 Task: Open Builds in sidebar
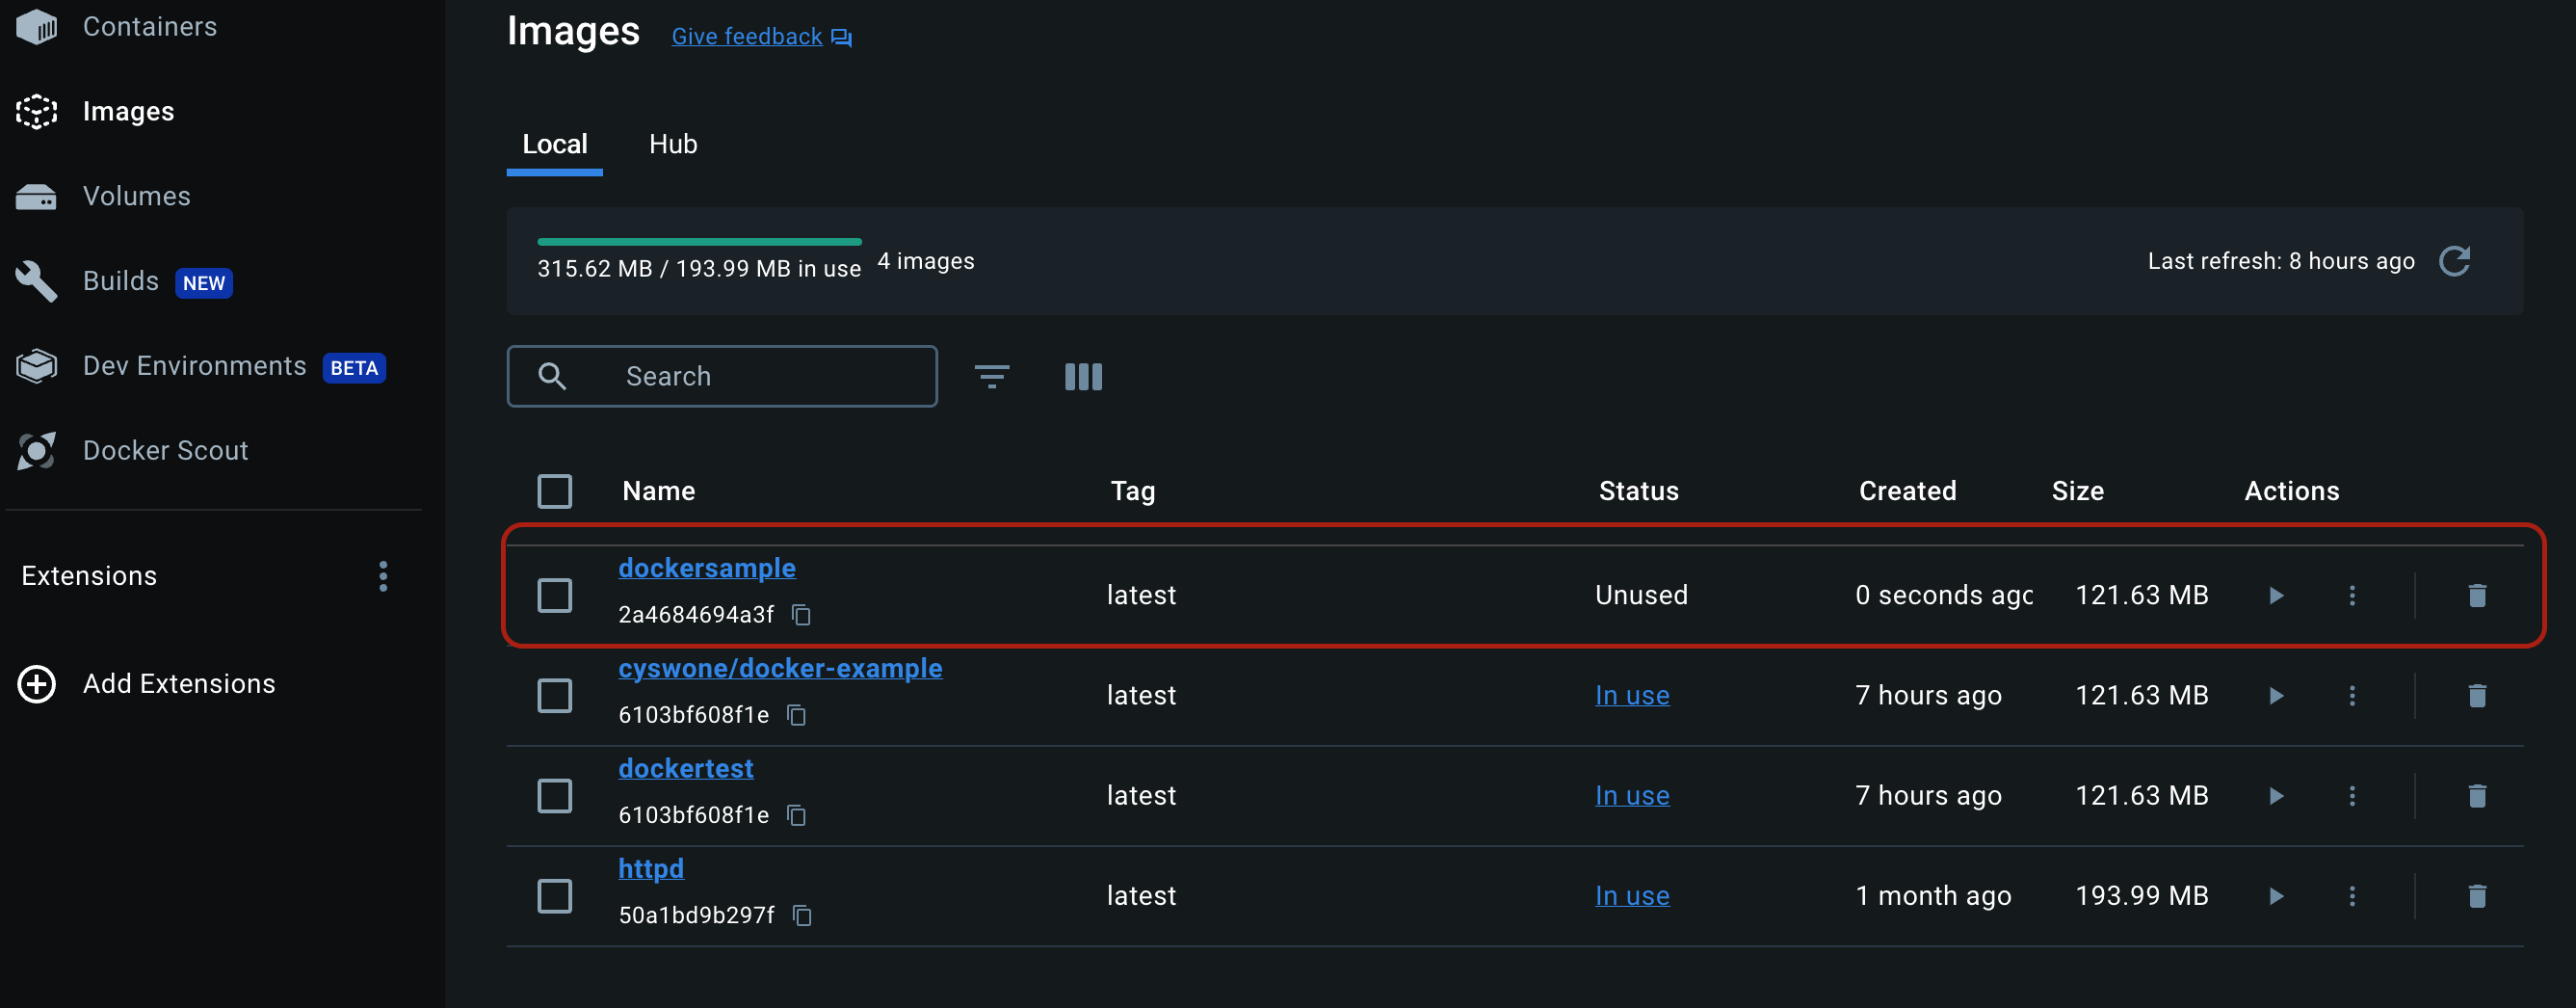click(121, 281)
